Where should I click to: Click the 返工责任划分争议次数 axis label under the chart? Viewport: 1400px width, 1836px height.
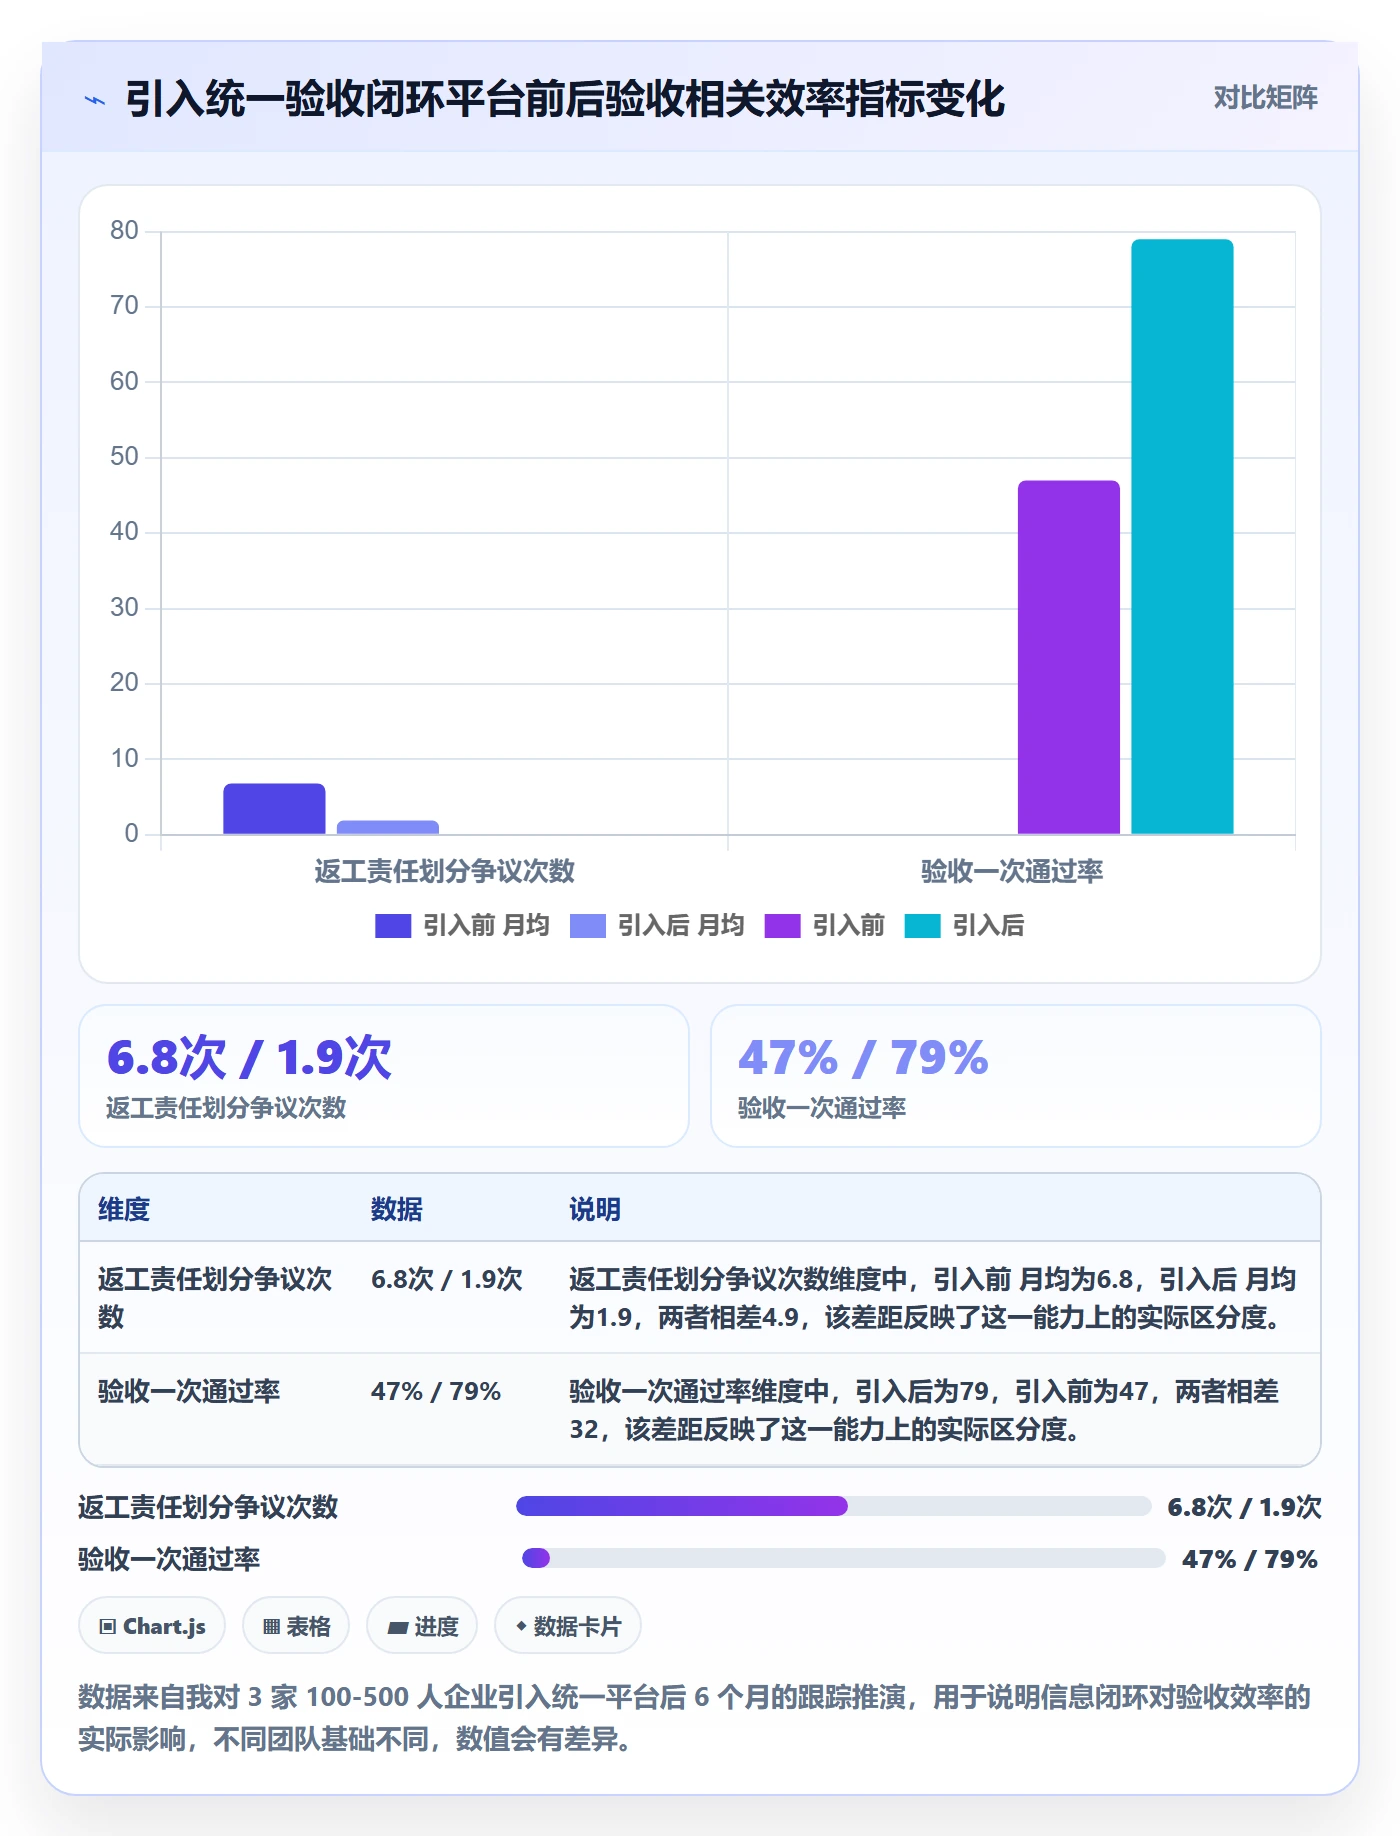point(445,871)
